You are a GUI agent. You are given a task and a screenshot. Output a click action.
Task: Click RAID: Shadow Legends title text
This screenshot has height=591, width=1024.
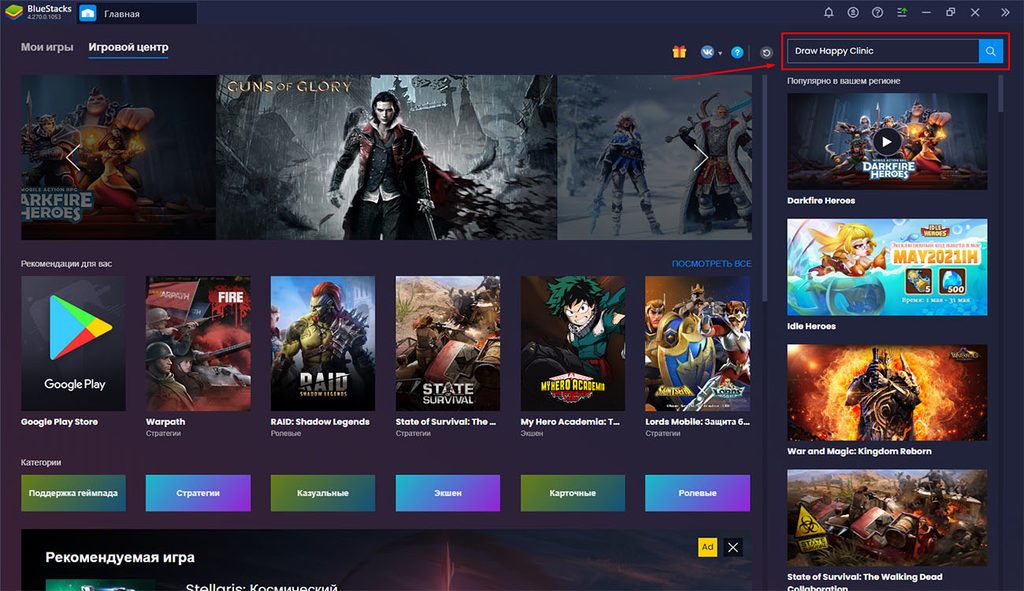click(320, 422)
